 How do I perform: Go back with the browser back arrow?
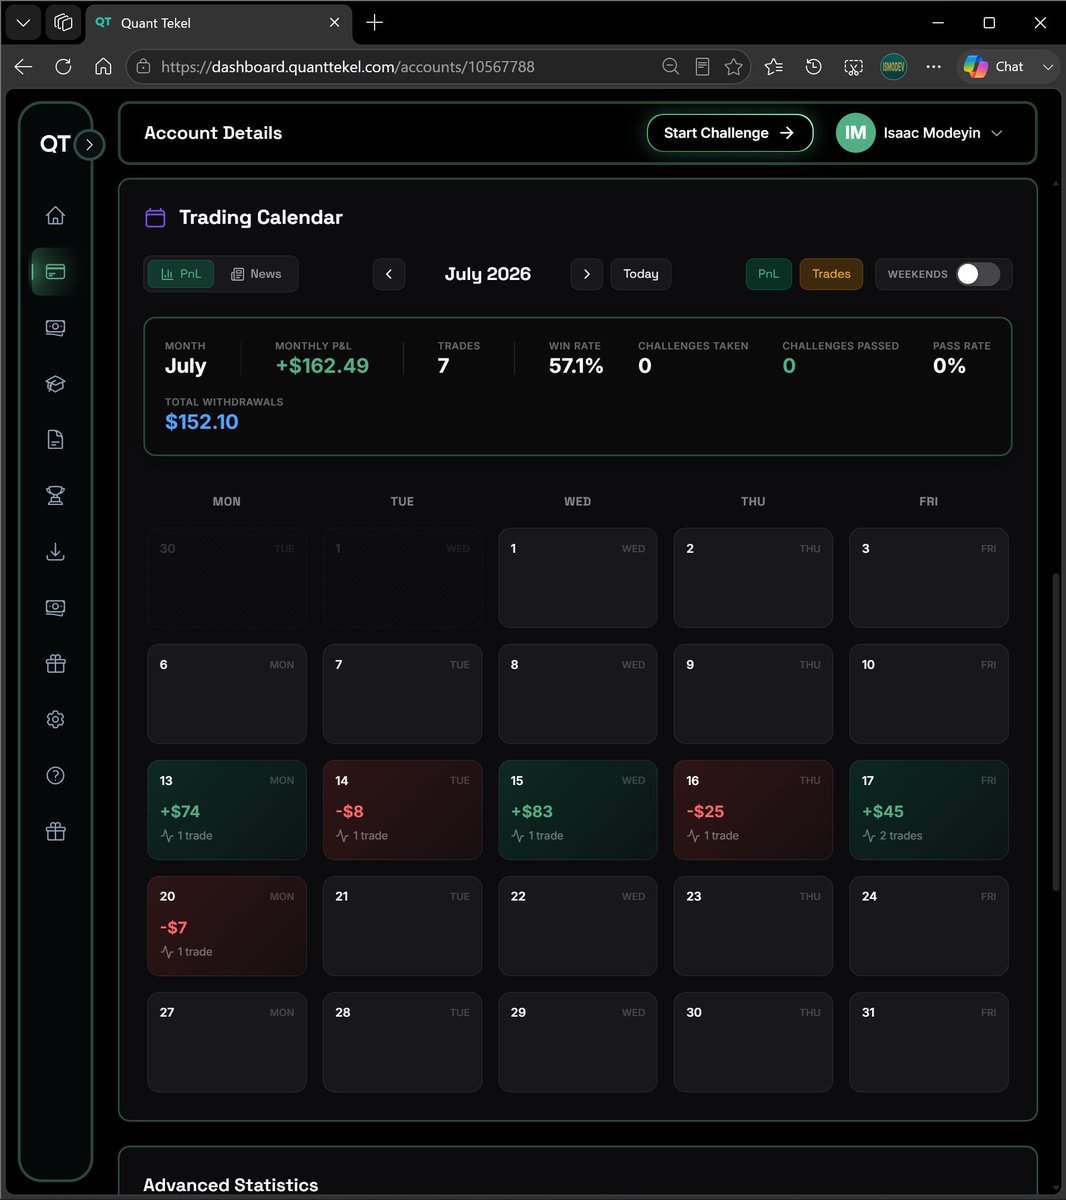23,67
